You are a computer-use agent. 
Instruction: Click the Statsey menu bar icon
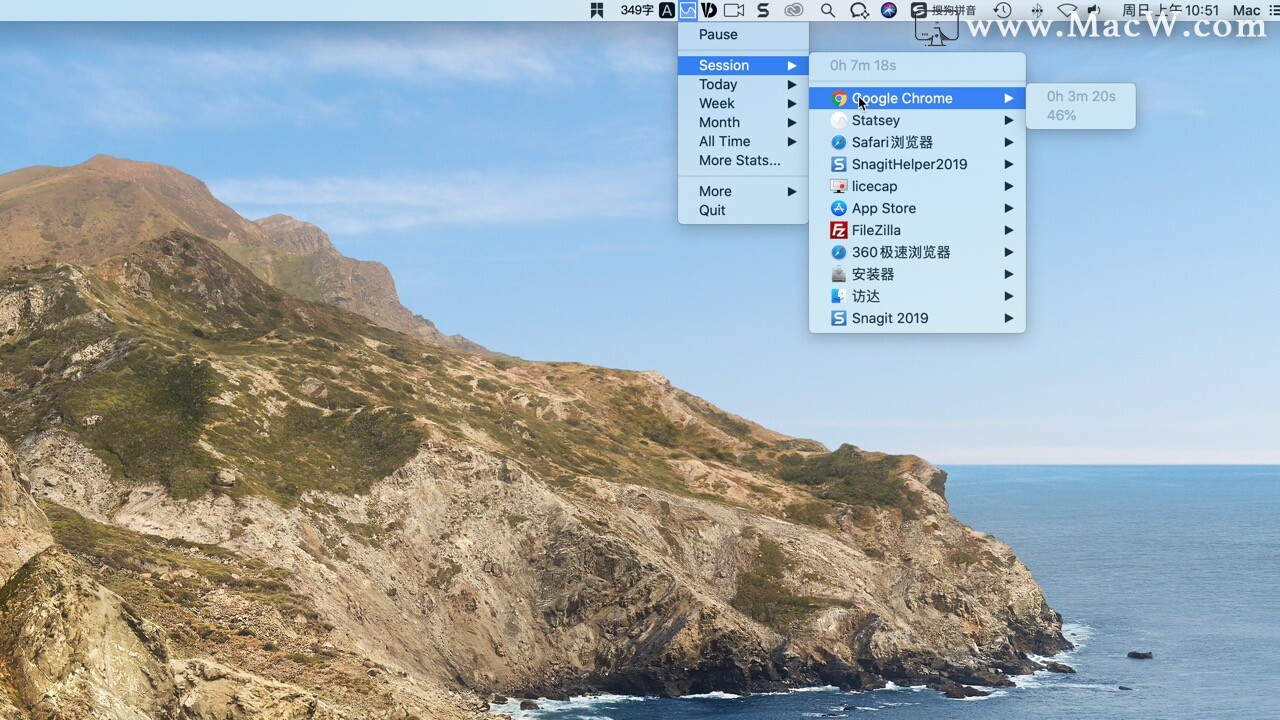pos(688,10)
